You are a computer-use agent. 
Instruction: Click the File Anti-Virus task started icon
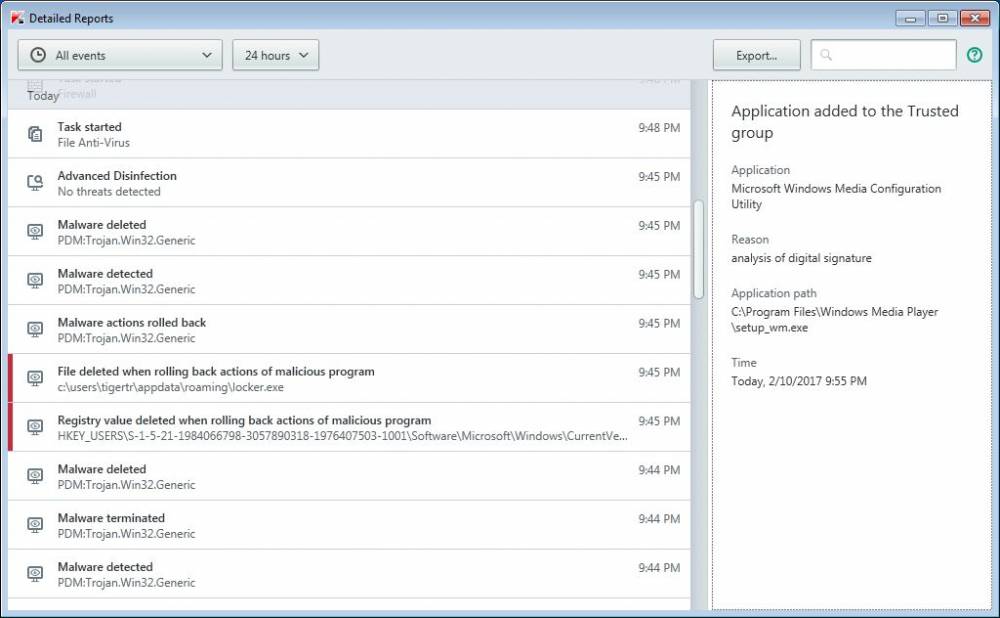[35, 134]
